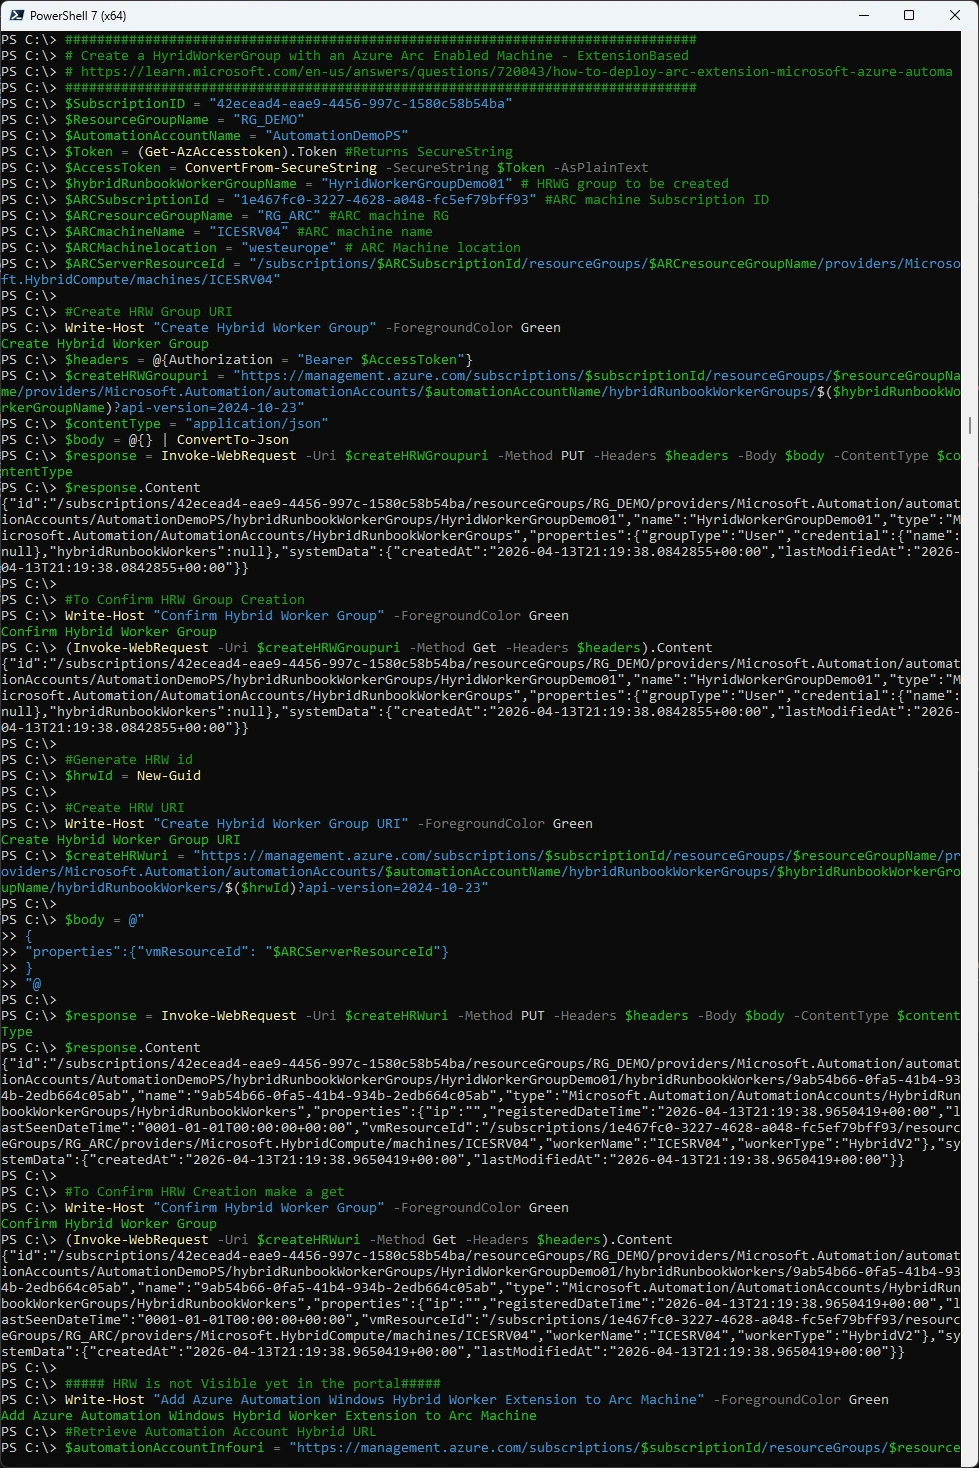The image size is (979, 1468).
Task: Click the New-Guid command after $hrwId
Action: click(x=168, y=776)
